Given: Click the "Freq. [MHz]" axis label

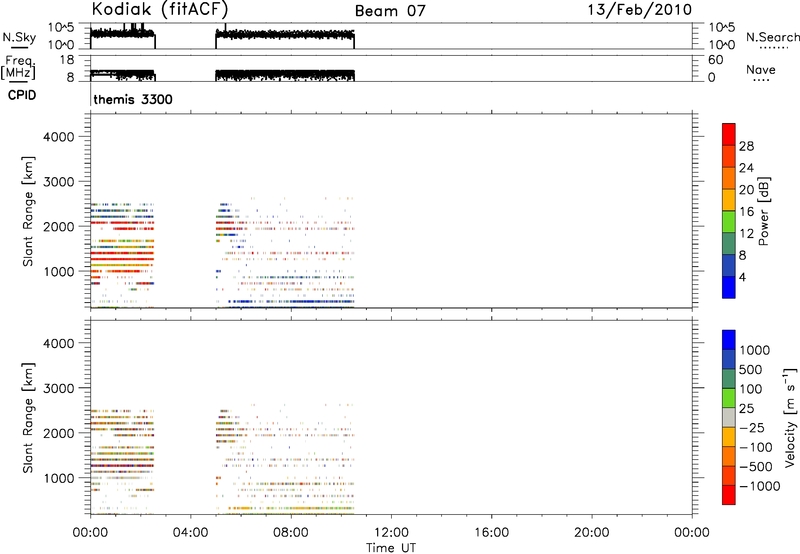Looking at the screenshot, I should coord(18,68).
